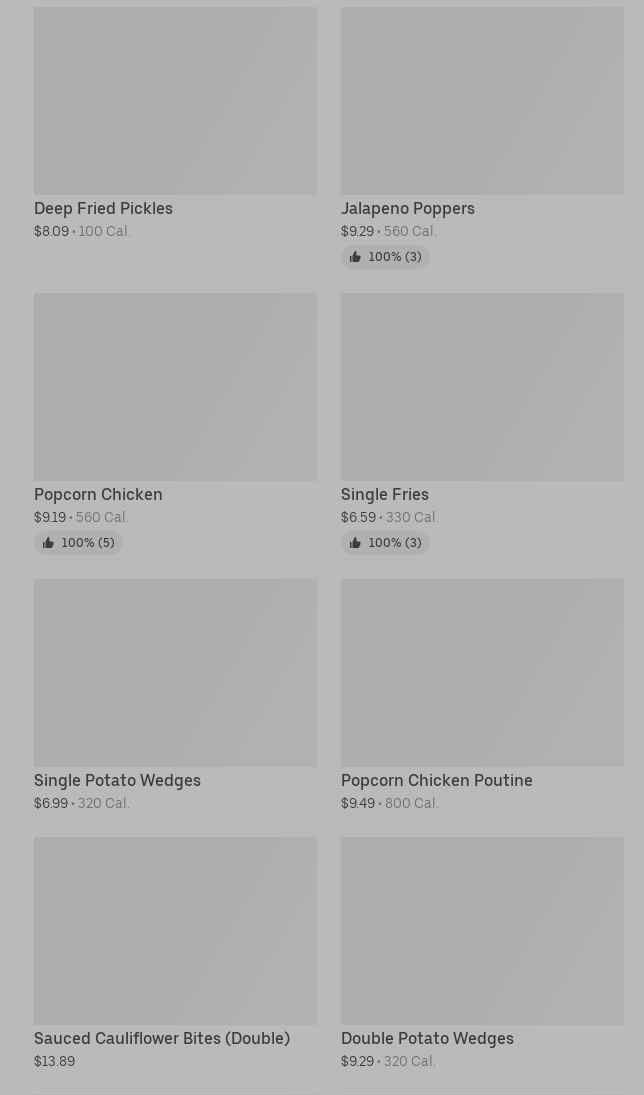
Task: Click the thumbs-up icon under Single Fries
Action: [x=355, y=543]
